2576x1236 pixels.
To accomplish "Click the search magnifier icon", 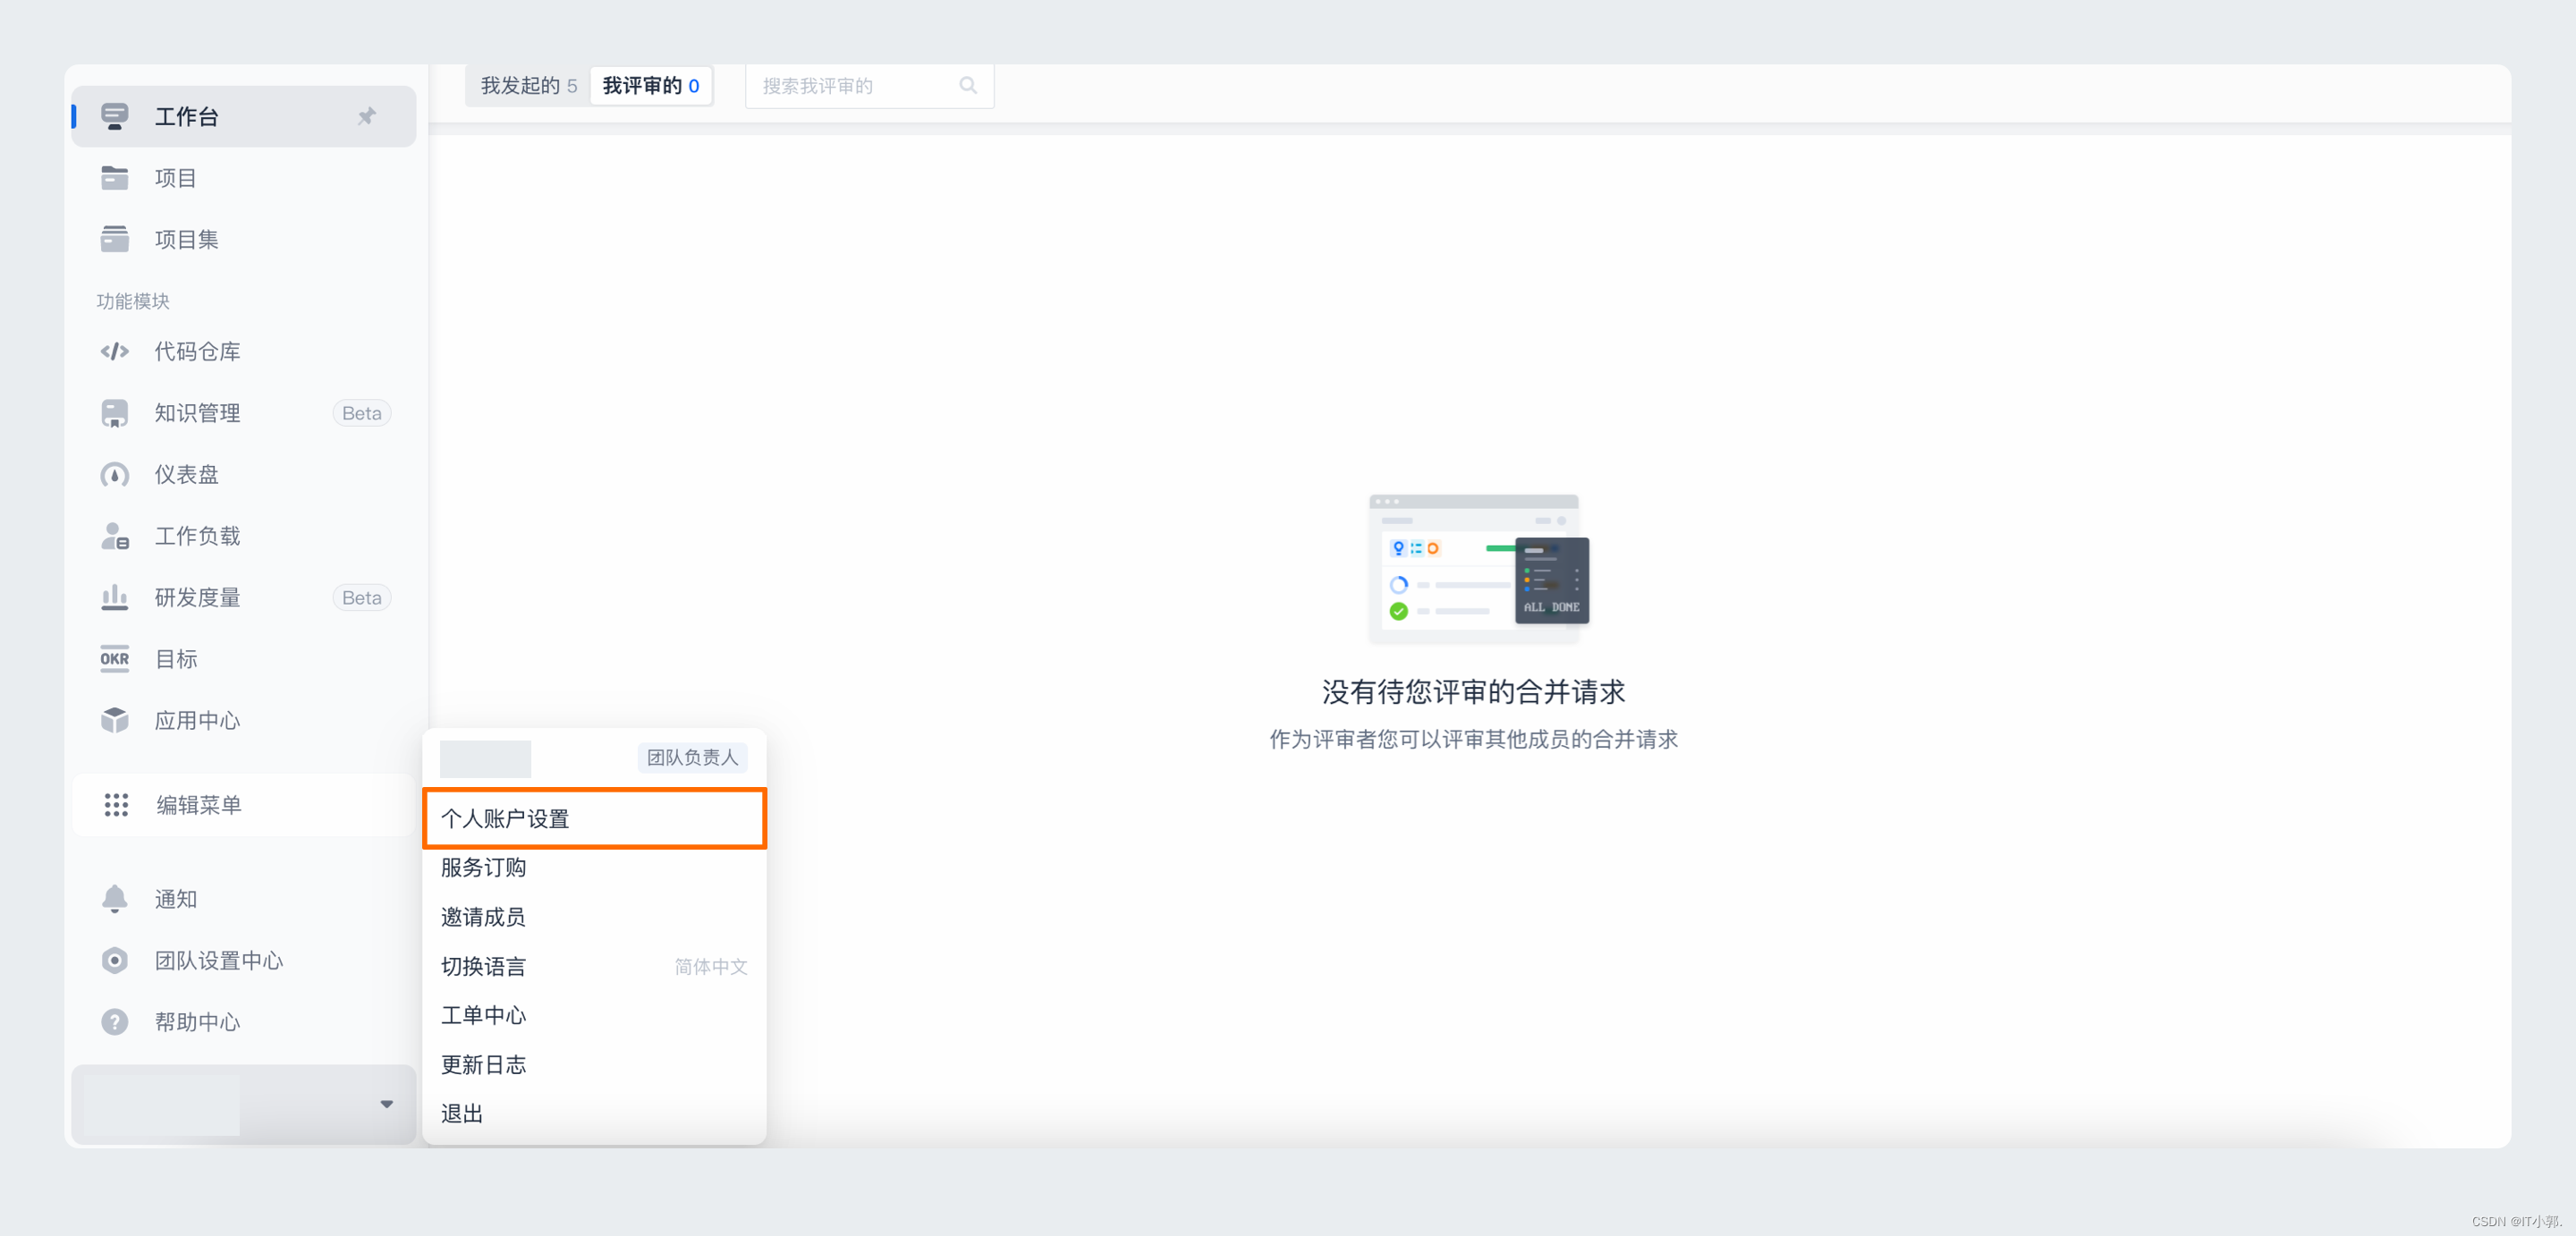I will pyautogui.click(x=968, y=86).
